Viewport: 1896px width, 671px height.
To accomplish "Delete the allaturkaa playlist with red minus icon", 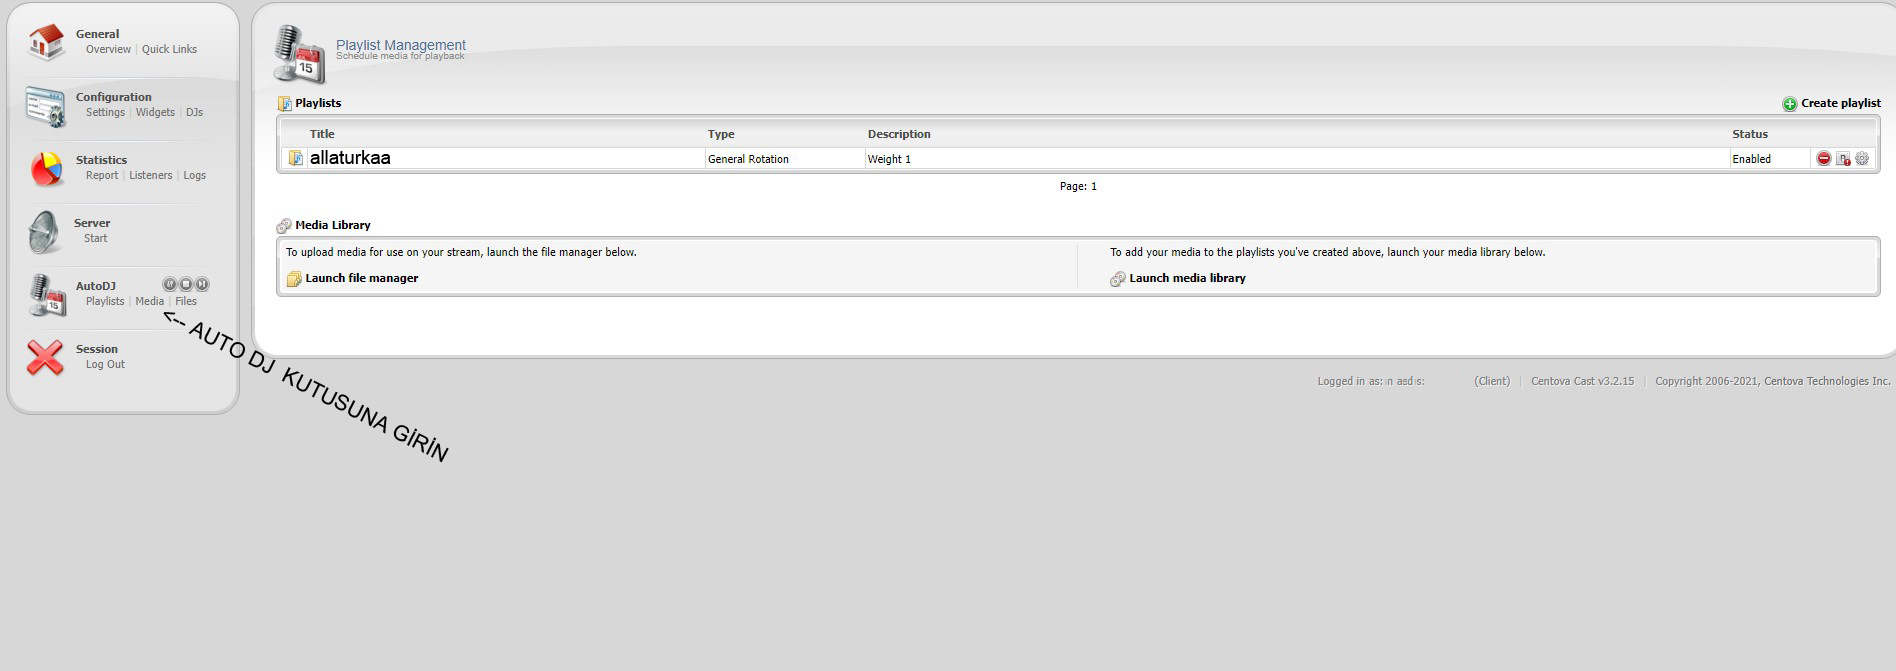I will point(1823,159).
